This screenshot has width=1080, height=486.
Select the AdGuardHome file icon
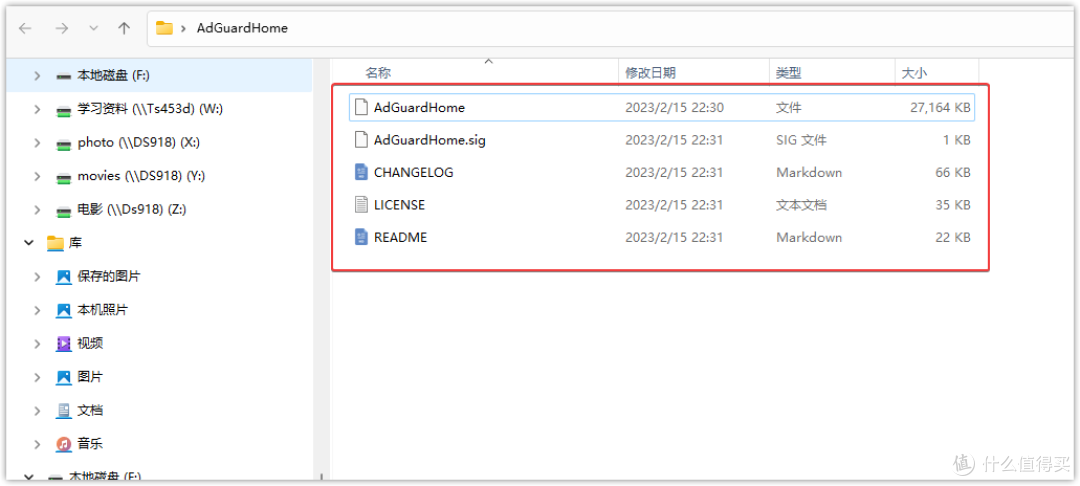pyautogui.click(x=362, y=107)
